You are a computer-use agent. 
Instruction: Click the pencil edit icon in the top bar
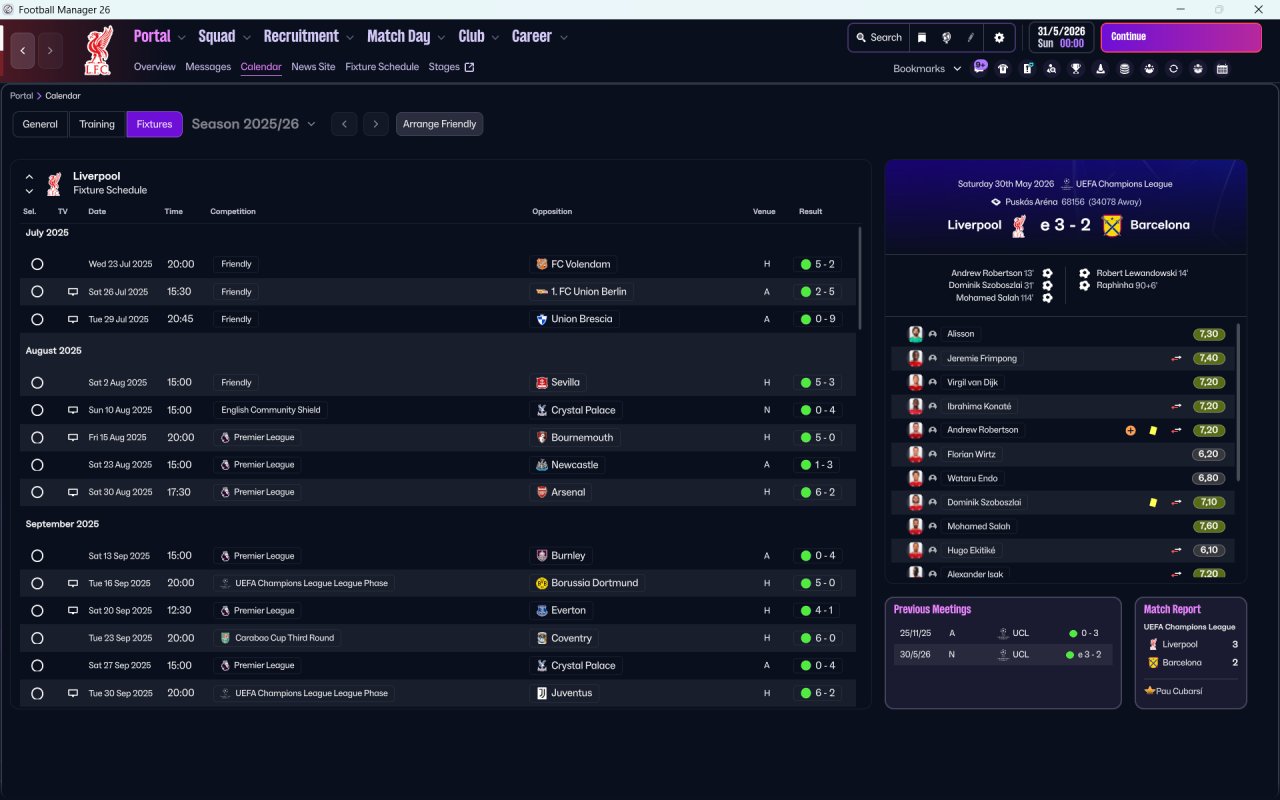coord(970,37)
